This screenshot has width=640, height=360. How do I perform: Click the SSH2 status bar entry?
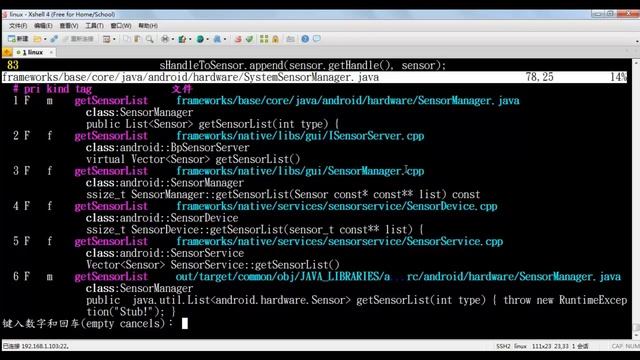click(x=503, y=346)
